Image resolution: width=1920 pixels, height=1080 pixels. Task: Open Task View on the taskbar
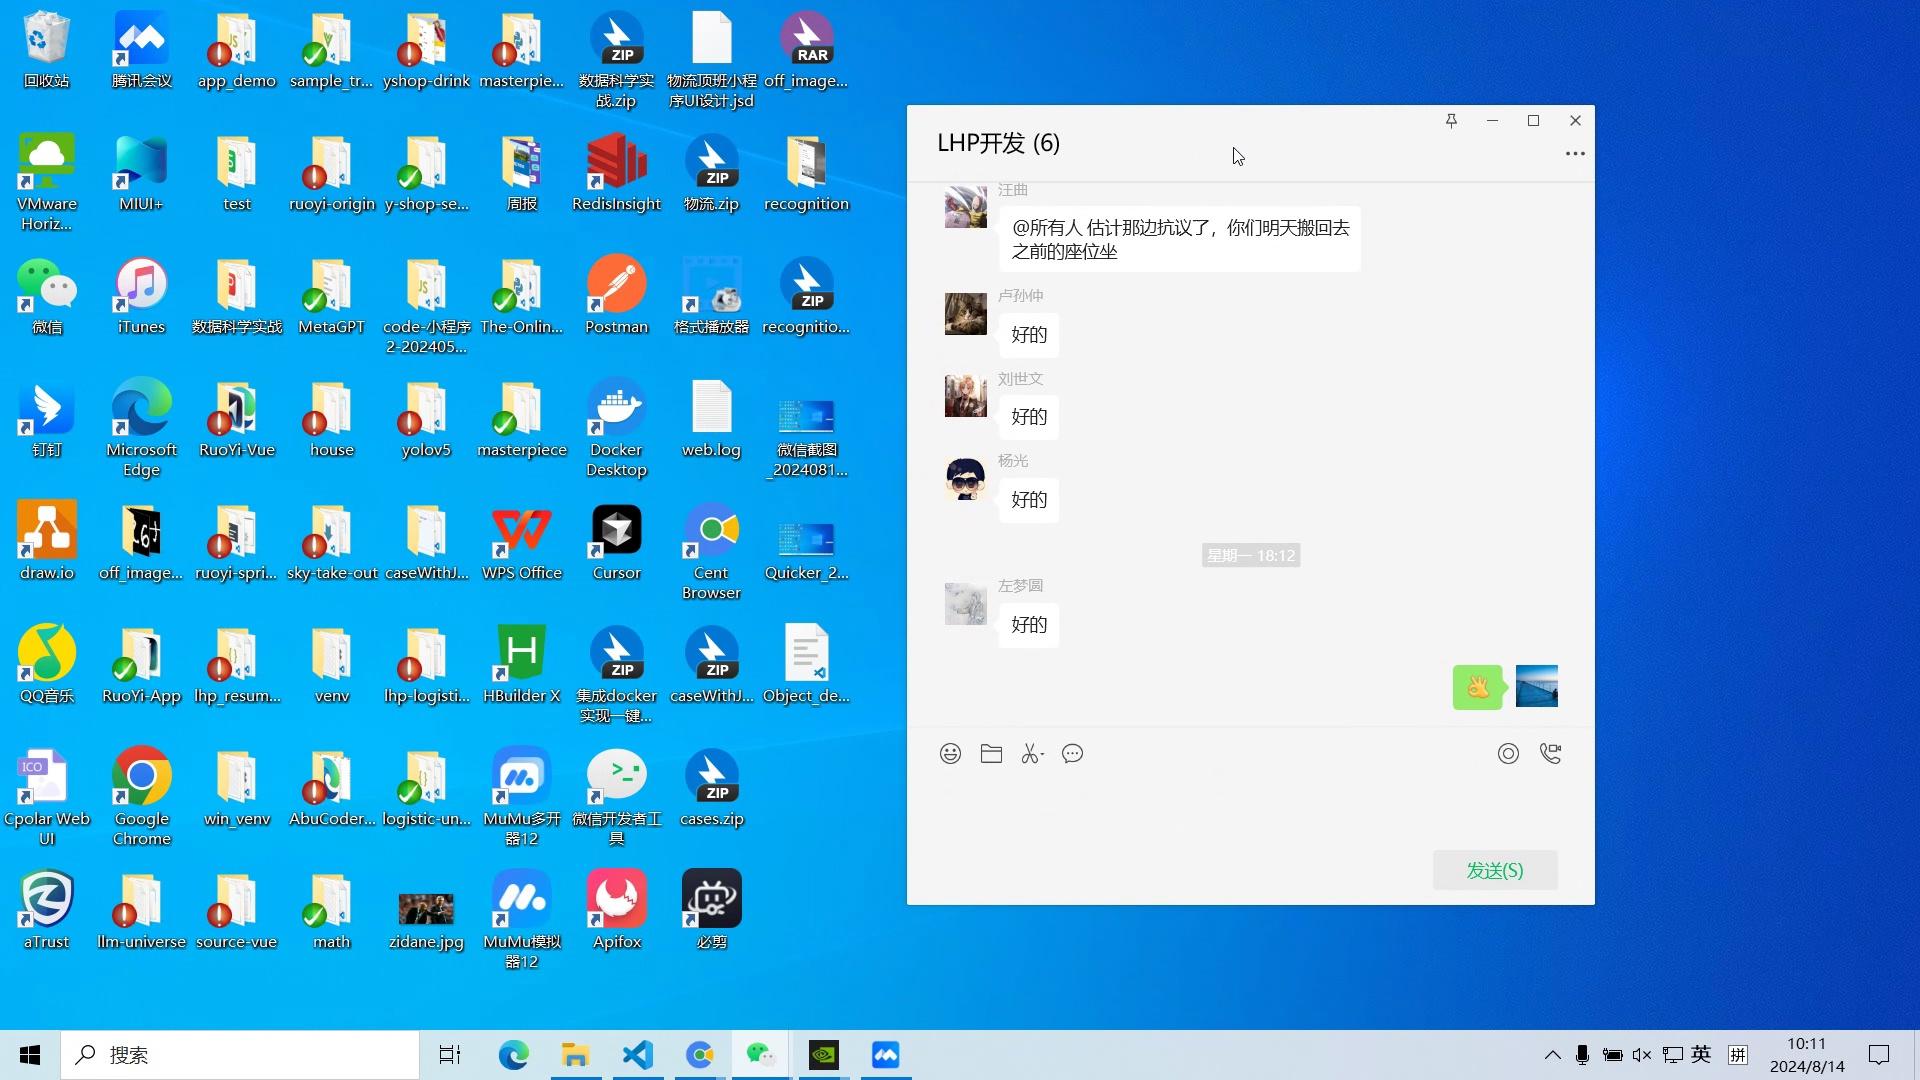tap(450, 1055)
